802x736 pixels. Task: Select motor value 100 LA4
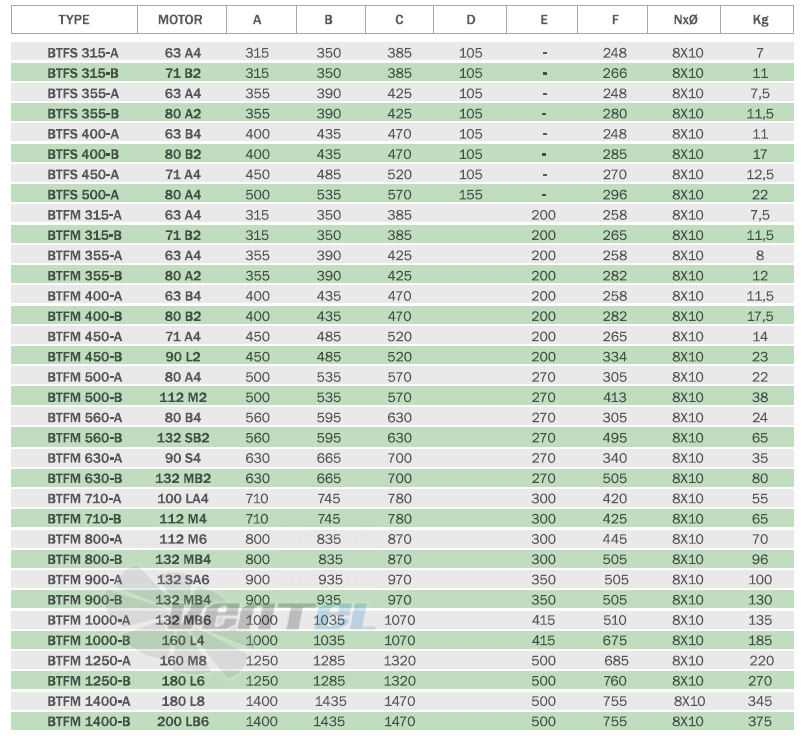[x=183, y=499]
